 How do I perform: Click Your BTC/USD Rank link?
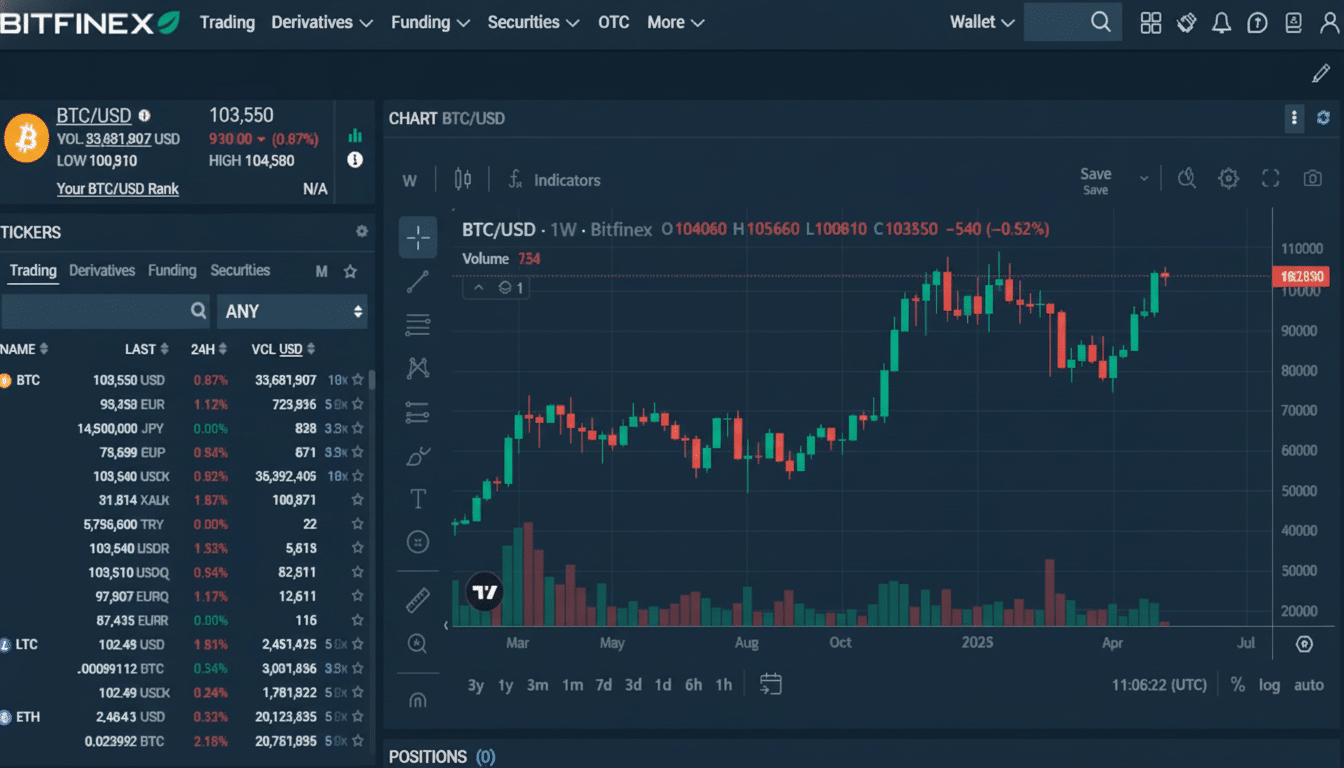(118, 188)
